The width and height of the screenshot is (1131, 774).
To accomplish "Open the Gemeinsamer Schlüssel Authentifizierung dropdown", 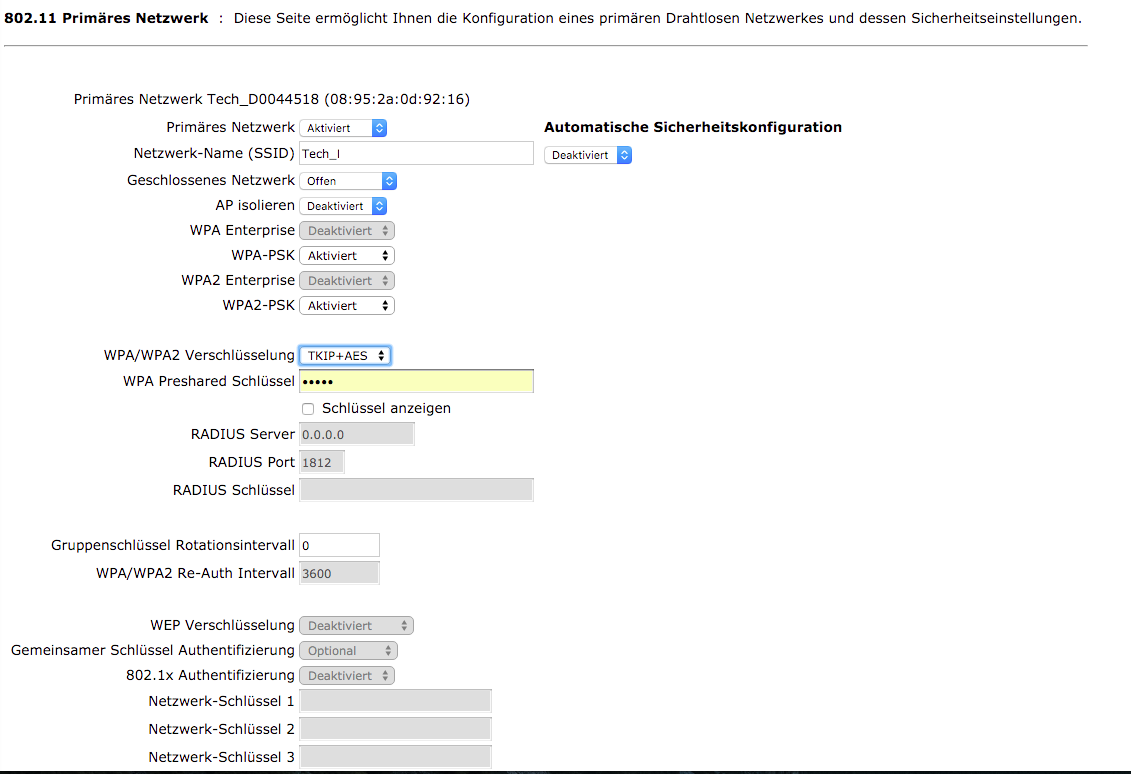I will point(348,651).
